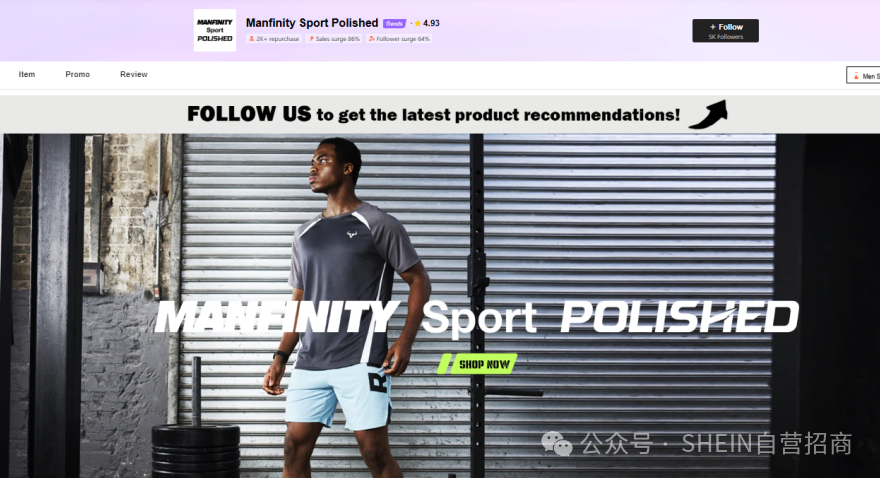Click the MANFINITY Sport POLISHED hero banner text
This screenshot has width=880, height=478.
click(476, 317)
